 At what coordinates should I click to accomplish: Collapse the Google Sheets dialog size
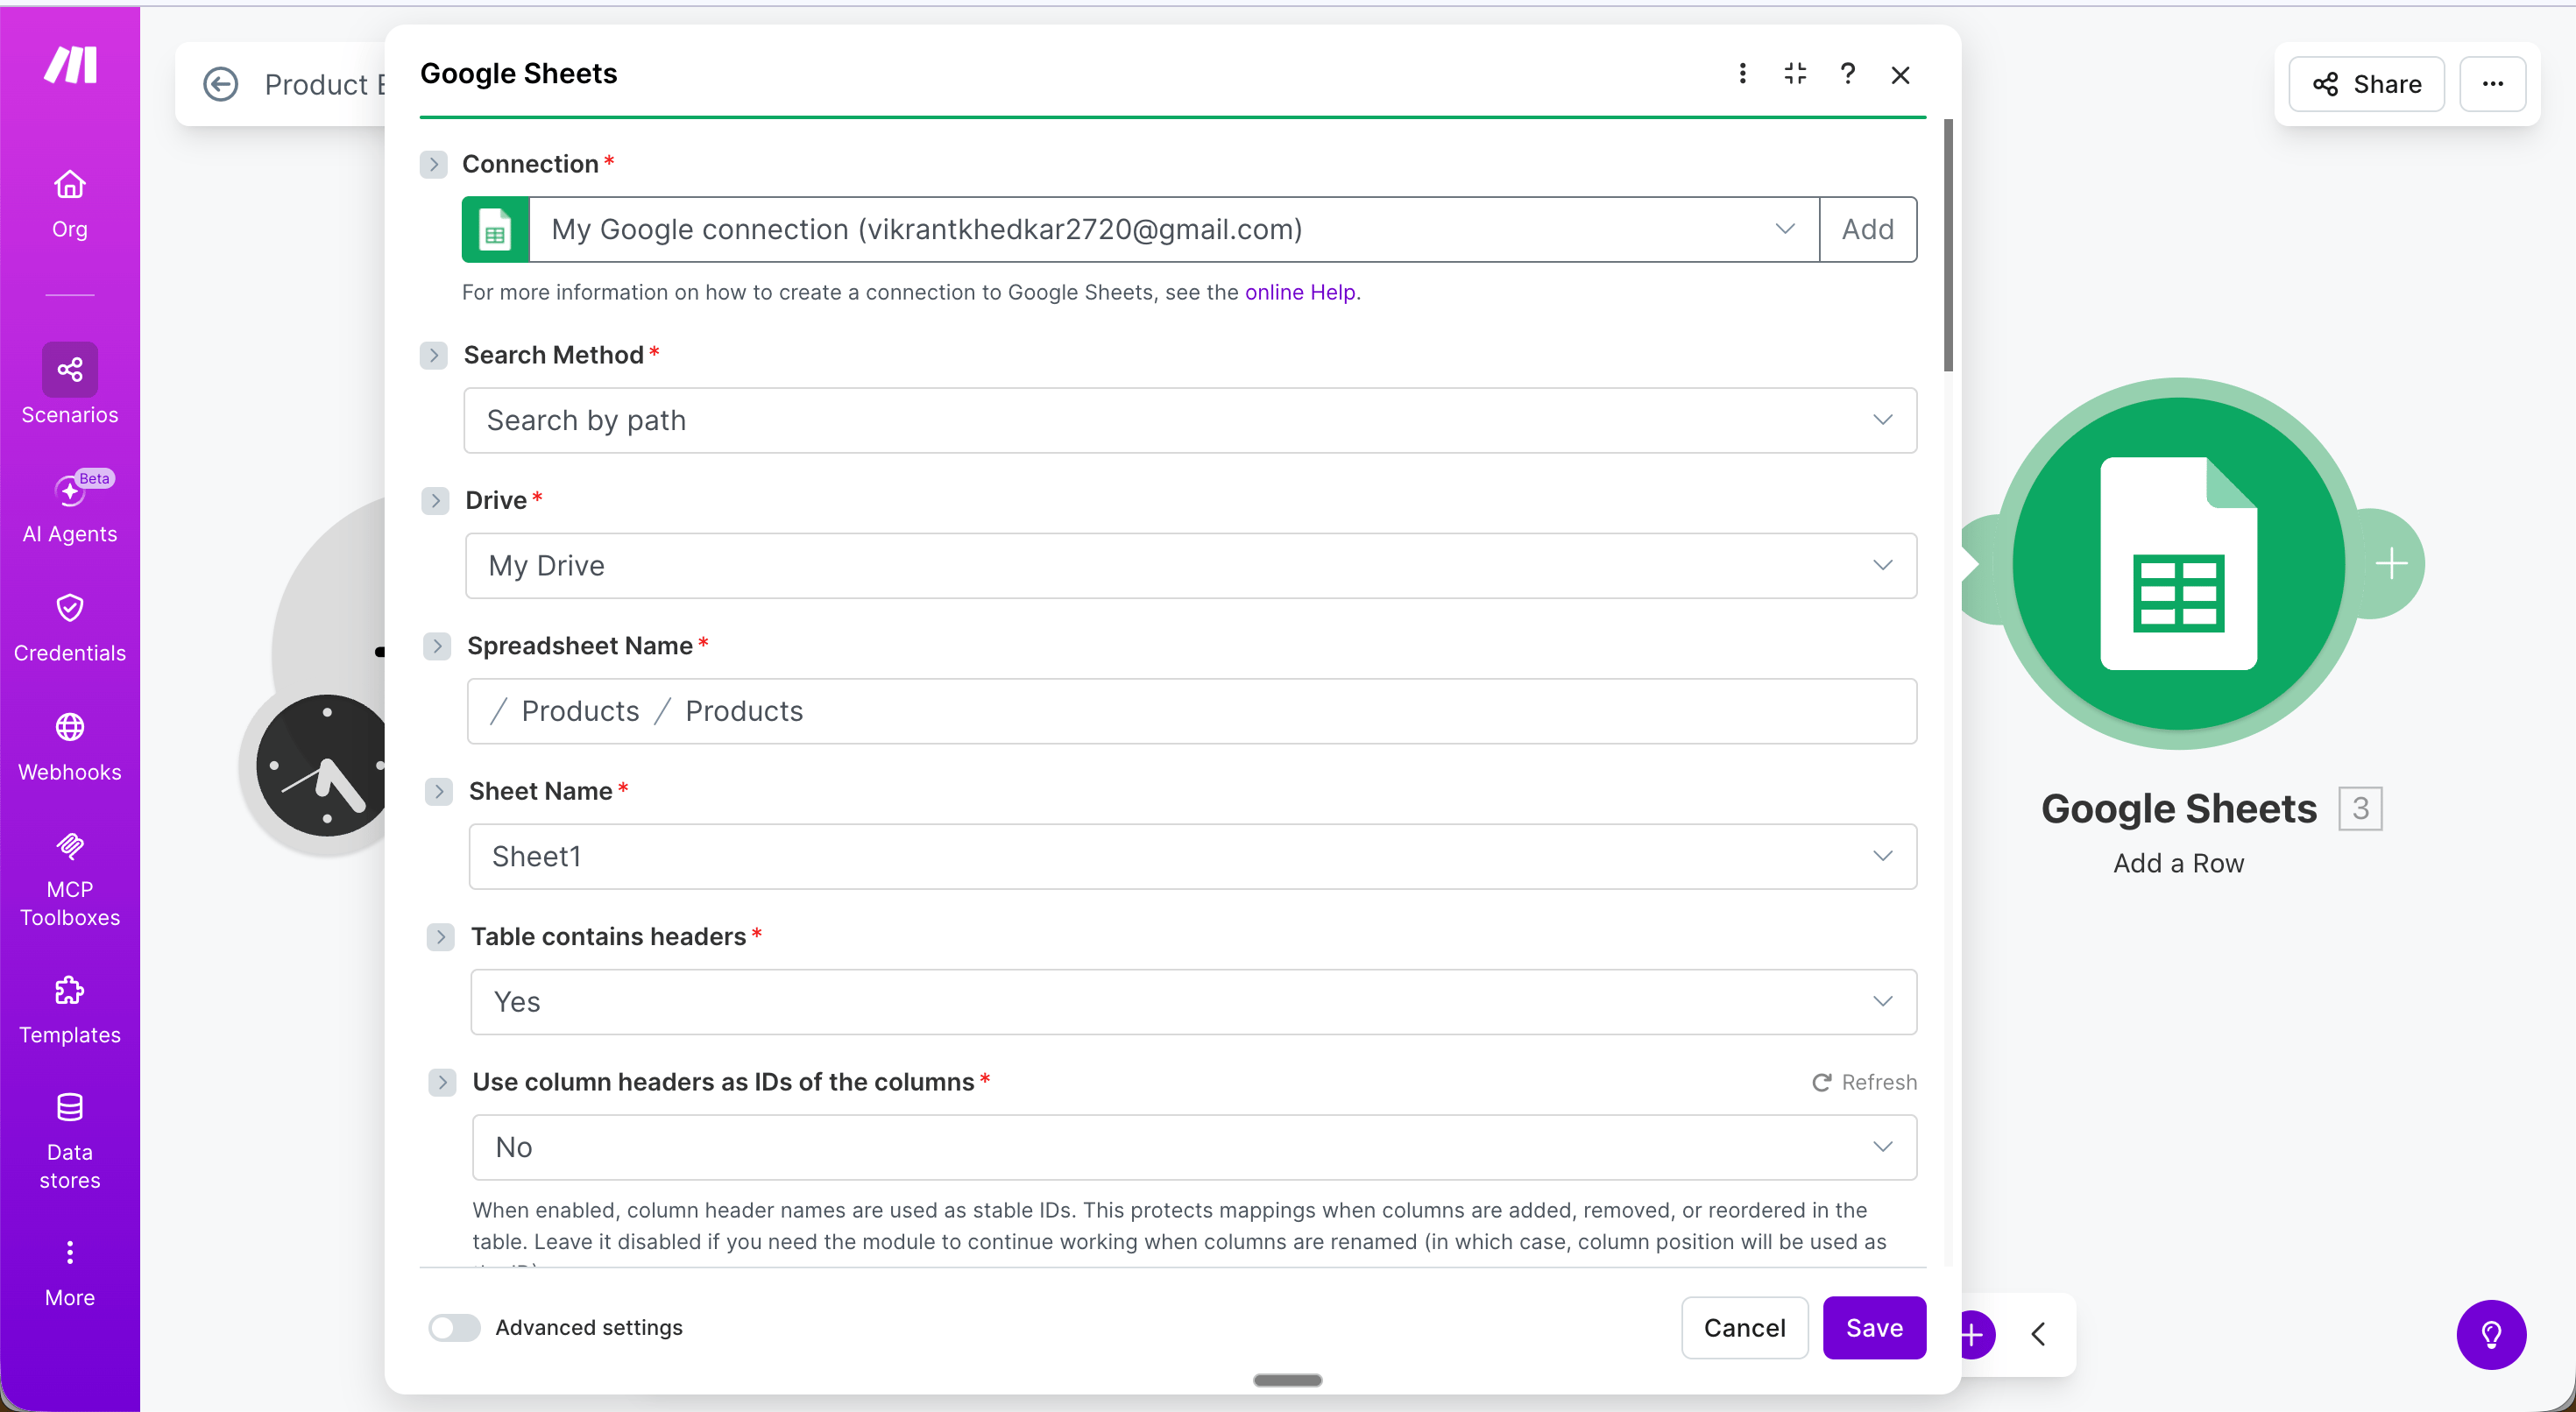(x=1795, y=74)
